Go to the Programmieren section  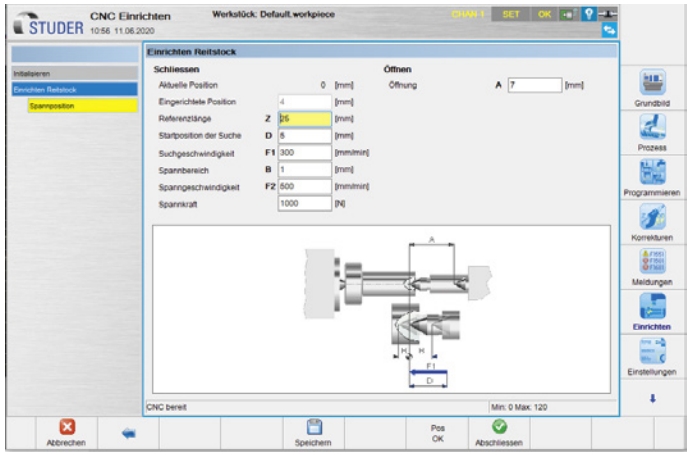pyautogui.click(x=652, y=177)
